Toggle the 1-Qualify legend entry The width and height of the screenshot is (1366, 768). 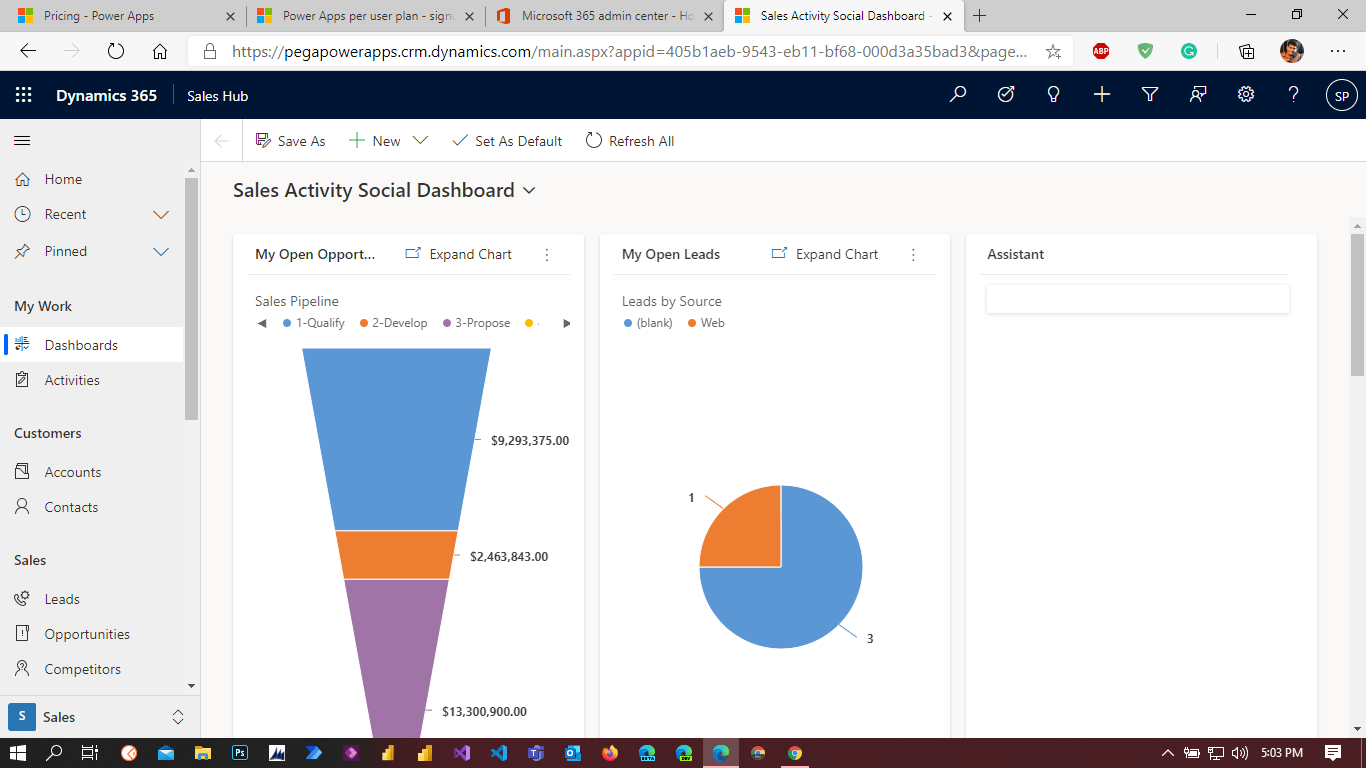[314, 323]
